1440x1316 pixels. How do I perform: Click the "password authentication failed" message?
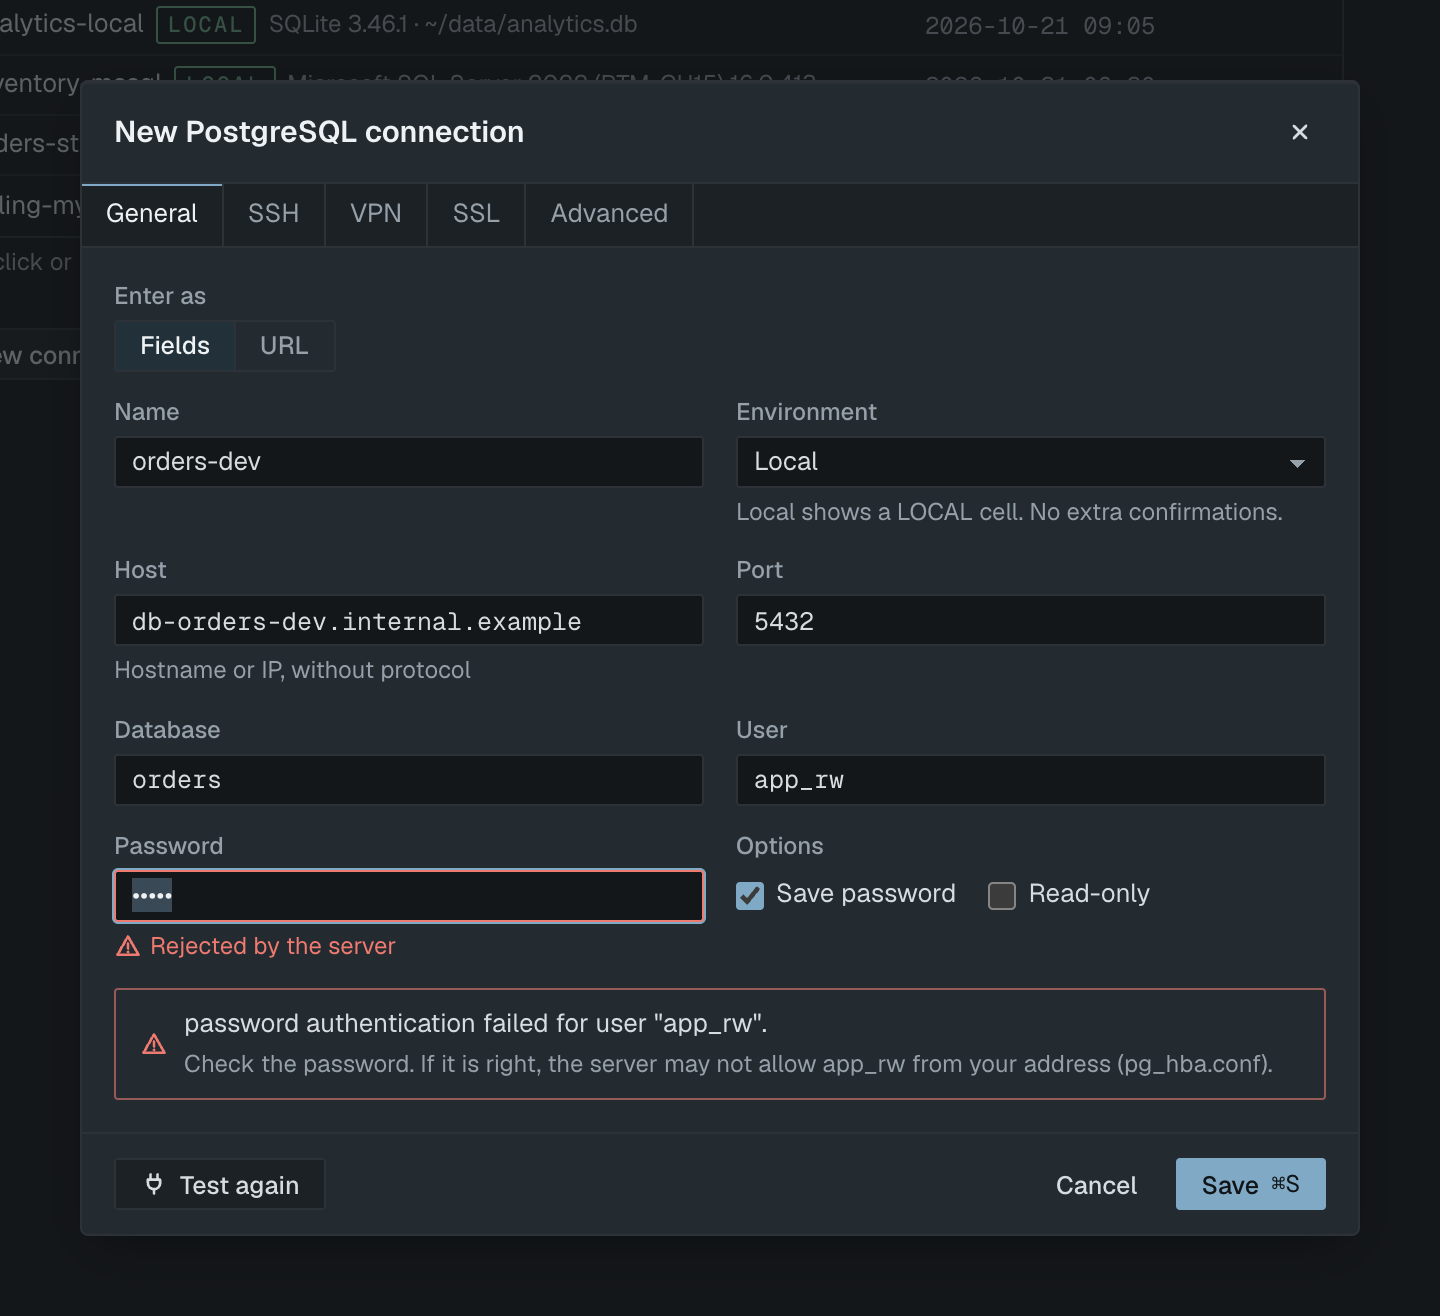[476, 1024]
